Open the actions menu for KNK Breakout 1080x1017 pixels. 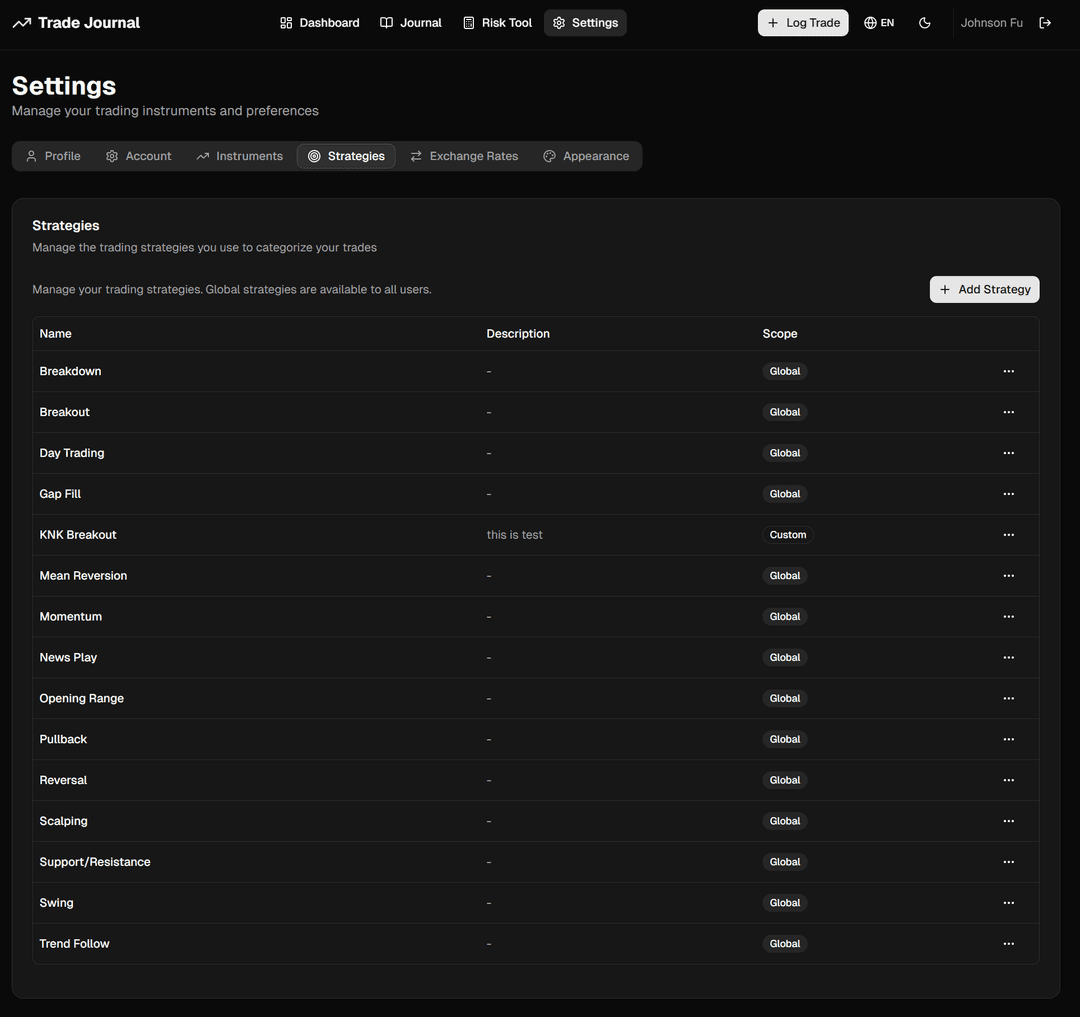click(1008, 534)
